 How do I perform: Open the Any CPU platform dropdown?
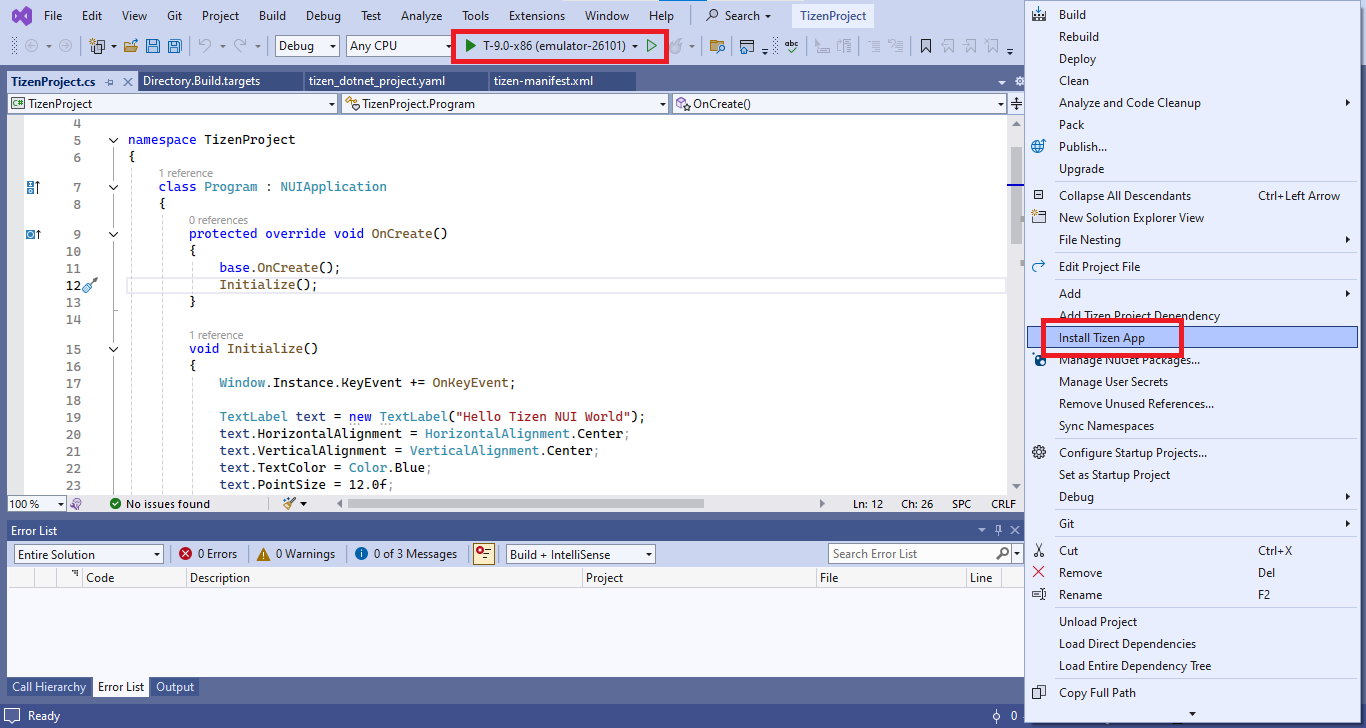click(x=399, y=46)
